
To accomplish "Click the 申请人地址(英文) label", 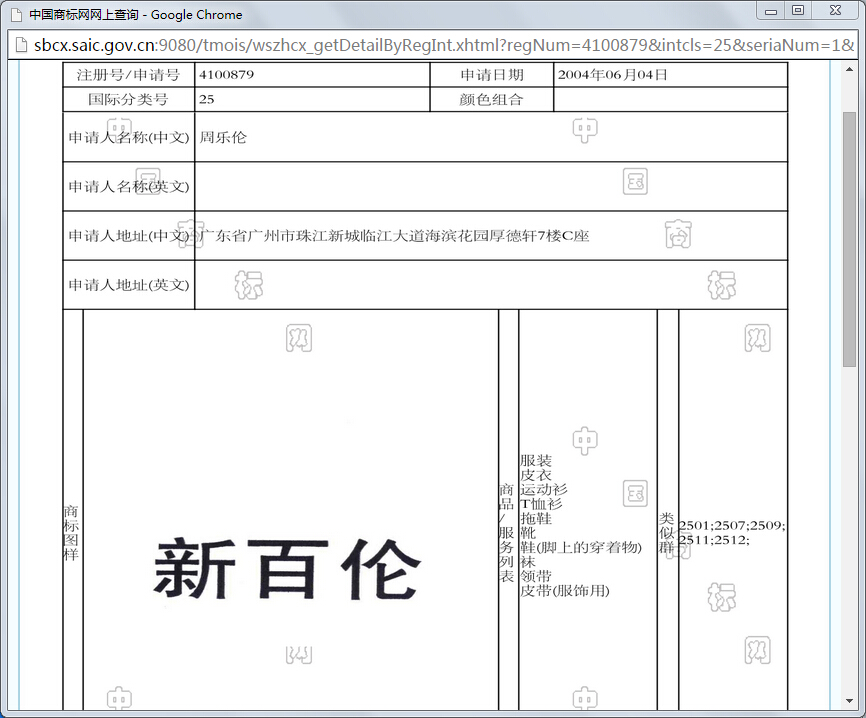I will pos(129,285).
